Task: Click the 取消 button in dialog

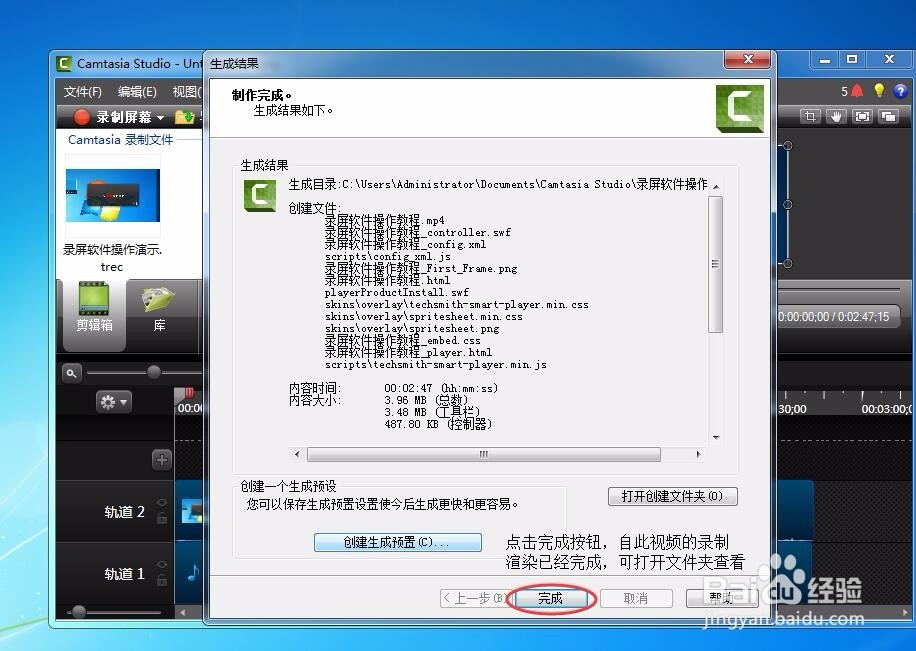Action: point(636,598)
